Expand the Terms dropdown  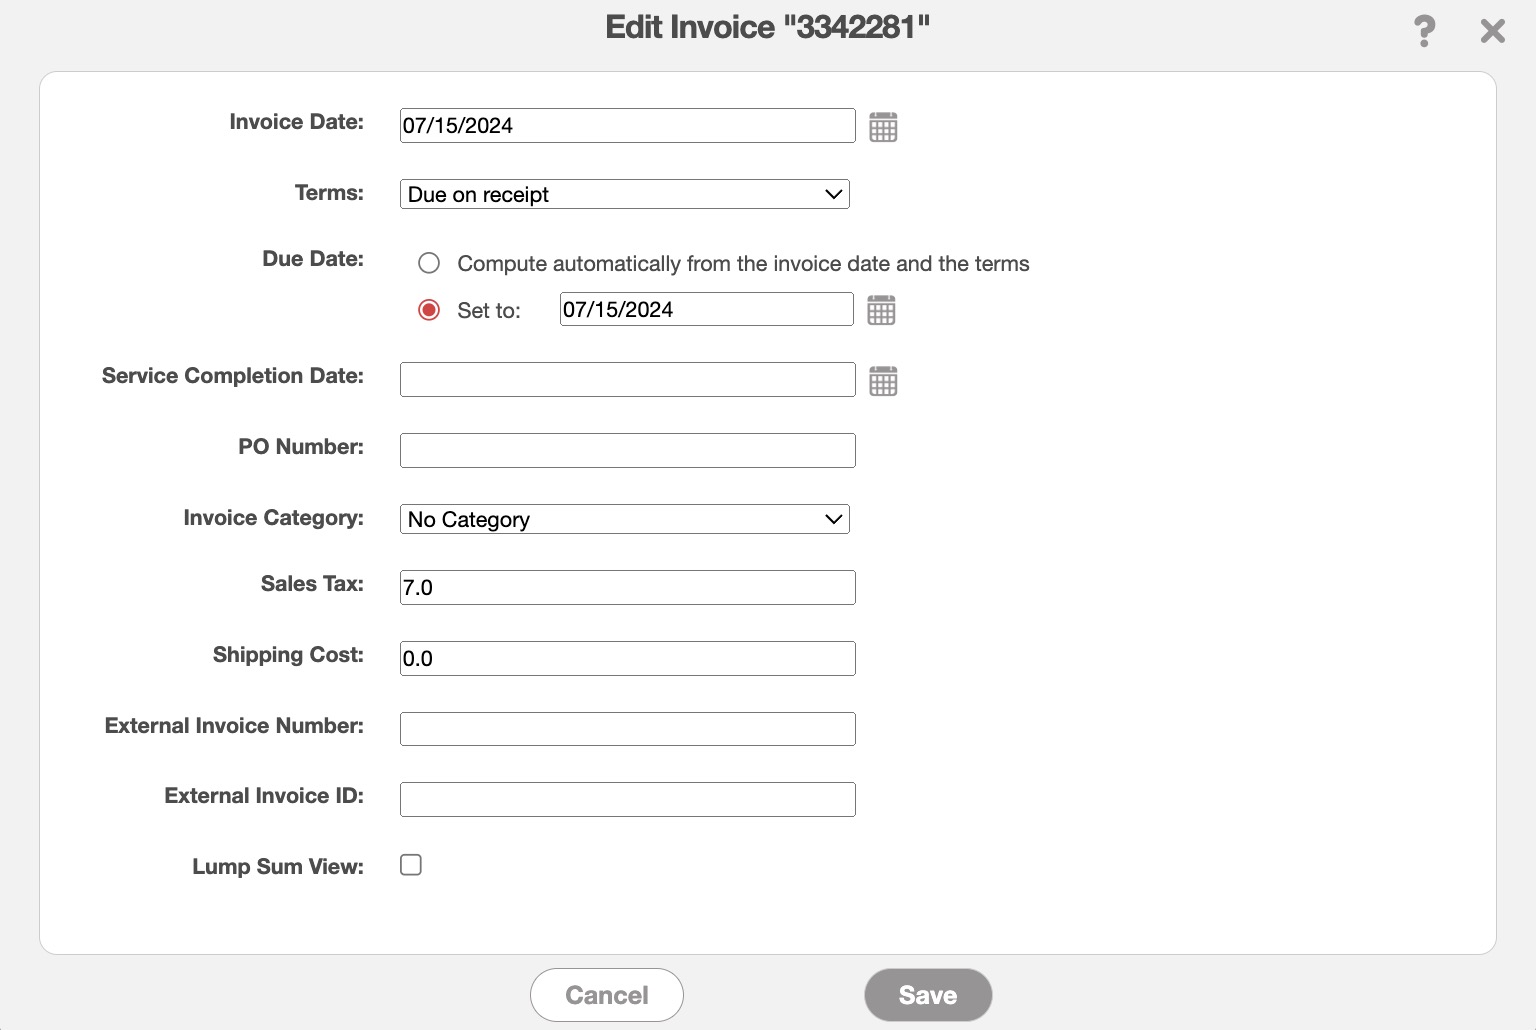(624, 194)
